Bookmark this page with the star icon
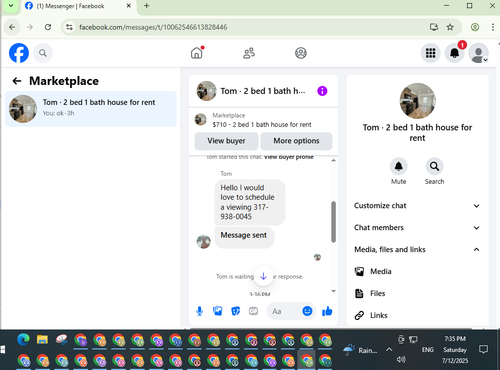The width and height of the screenshot is (500, 370). [x=450, y=27]
